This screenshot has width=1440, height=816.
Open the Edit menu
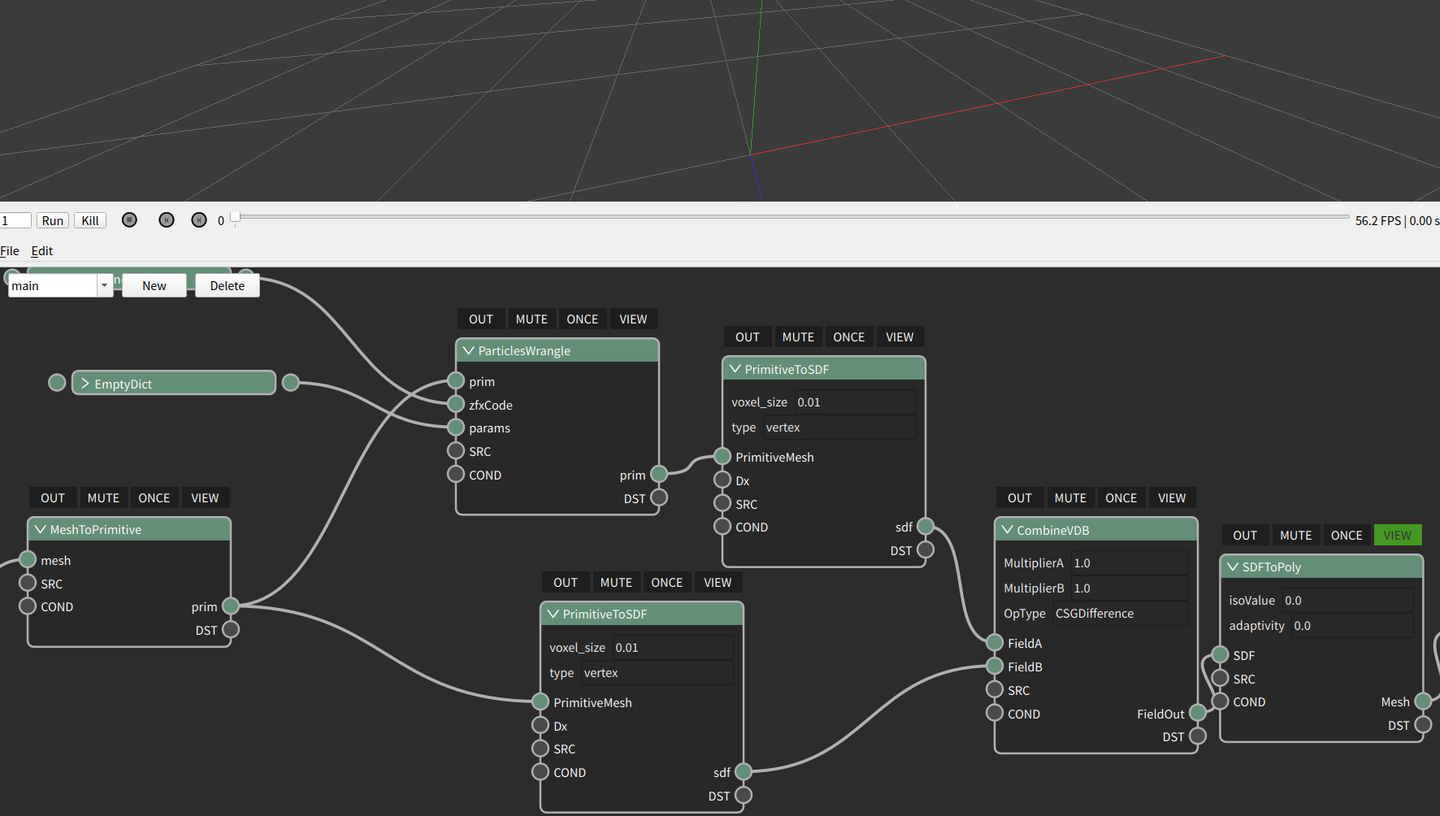click(42, 251)
